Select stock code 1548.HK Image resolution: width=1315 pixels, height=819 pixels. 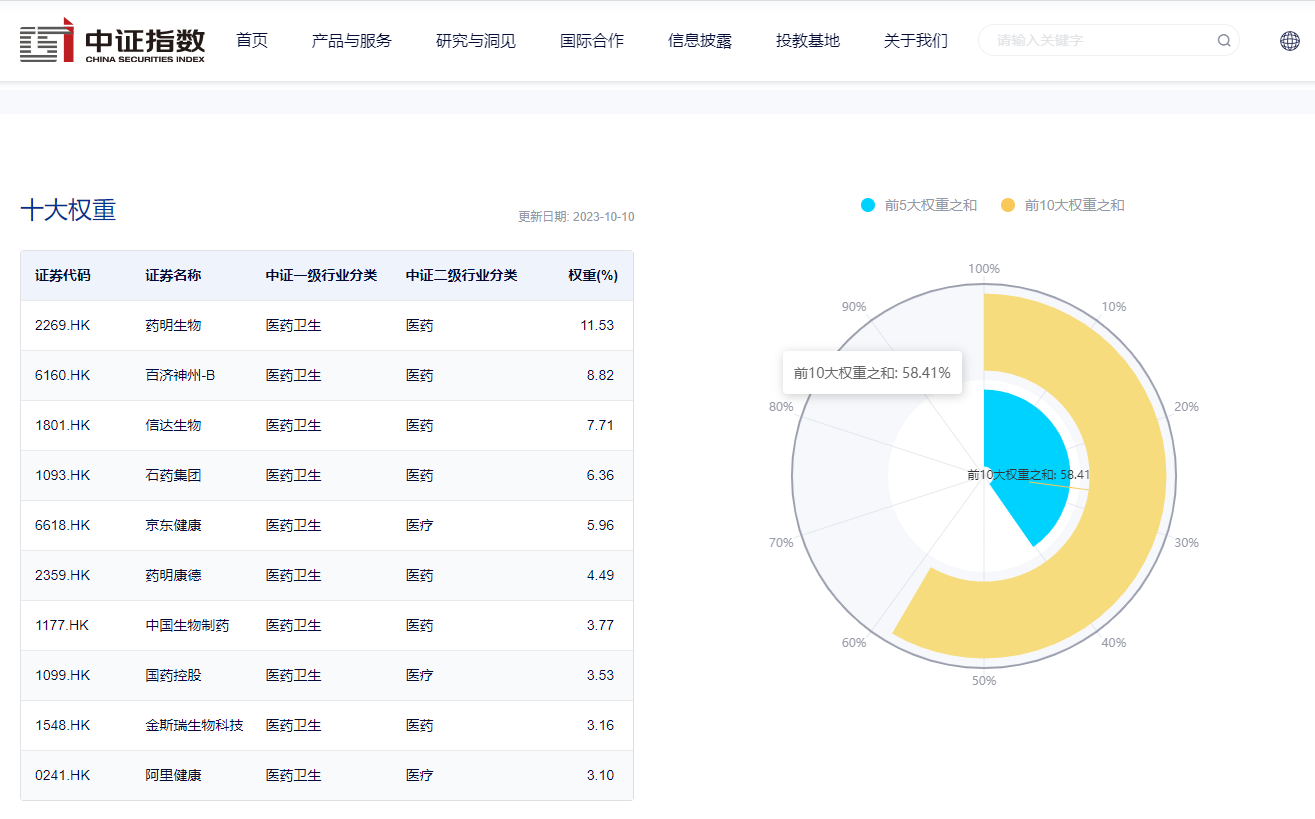point(62,725)
